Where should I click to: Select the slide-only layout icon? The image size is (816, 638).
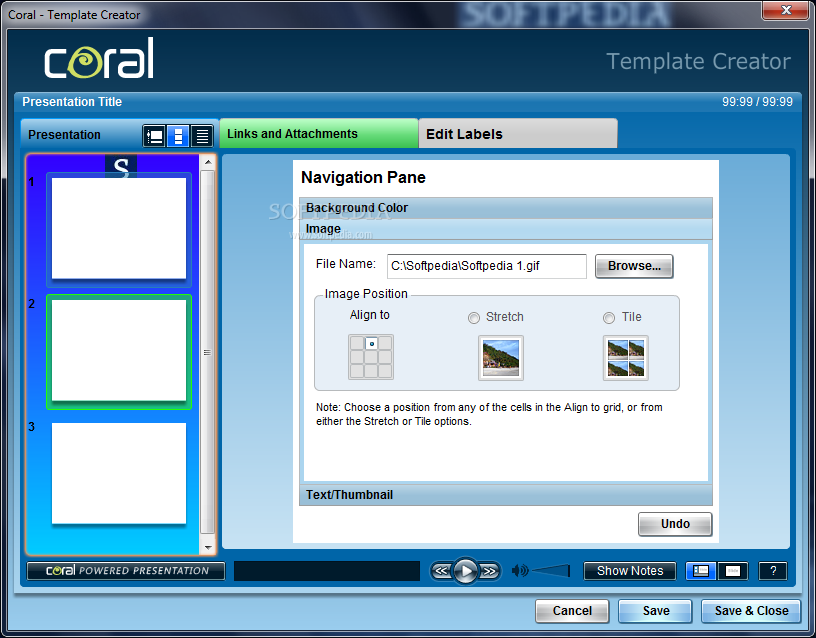(x=732, y=571)
